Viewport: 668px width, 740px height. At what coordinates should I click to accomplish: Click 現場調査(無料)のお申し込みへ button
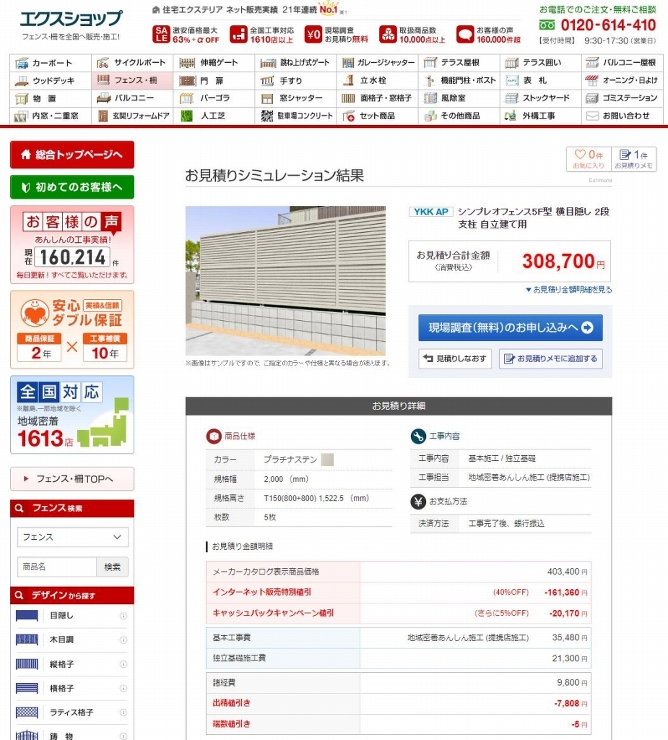510,328
